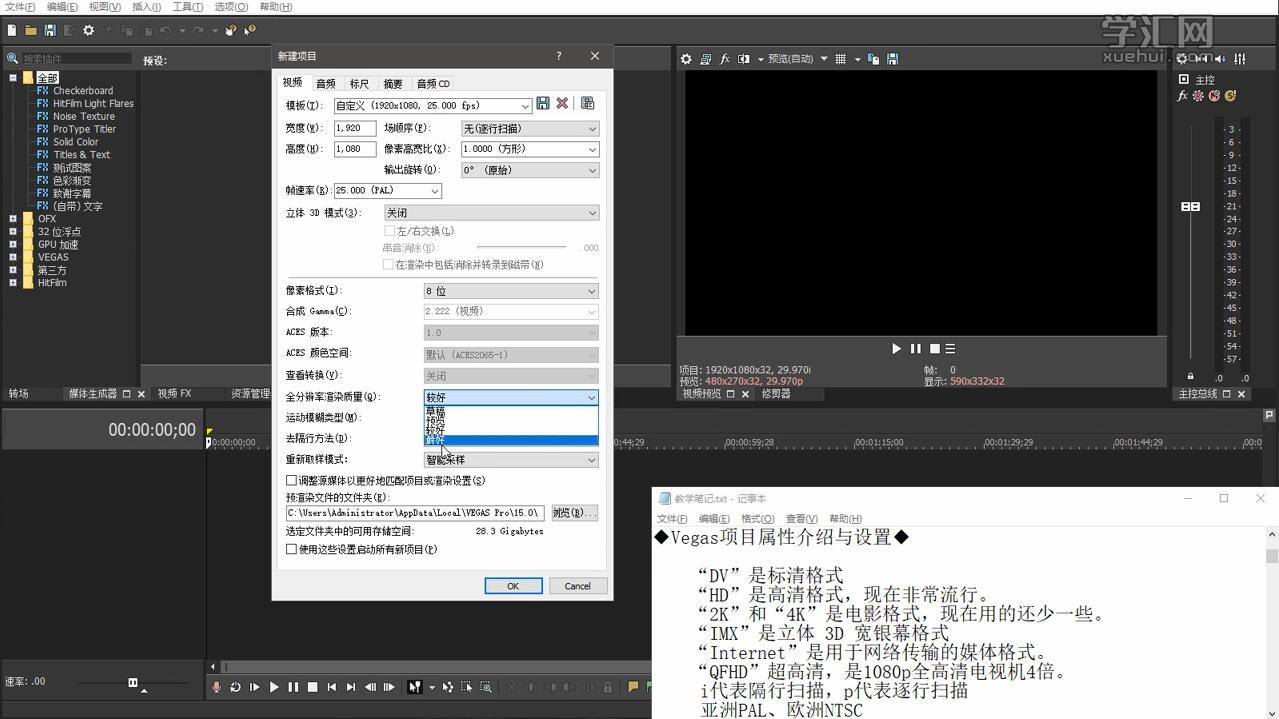Click the overlays grid icon in preview

coord(840,59)
